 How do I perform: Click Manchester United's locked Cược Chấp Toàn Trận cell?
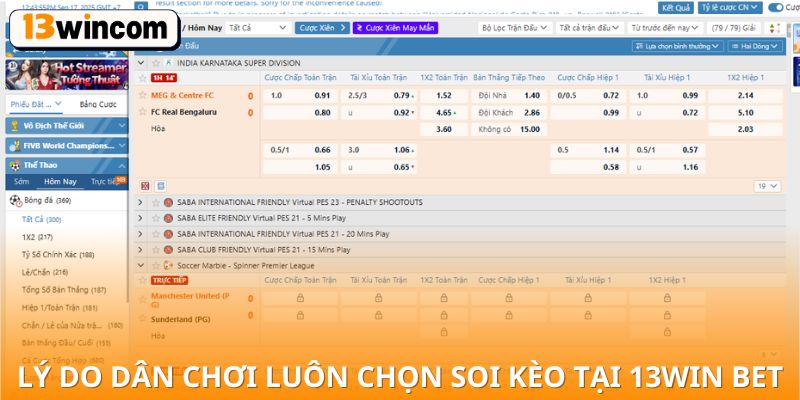tap(300, 298)
